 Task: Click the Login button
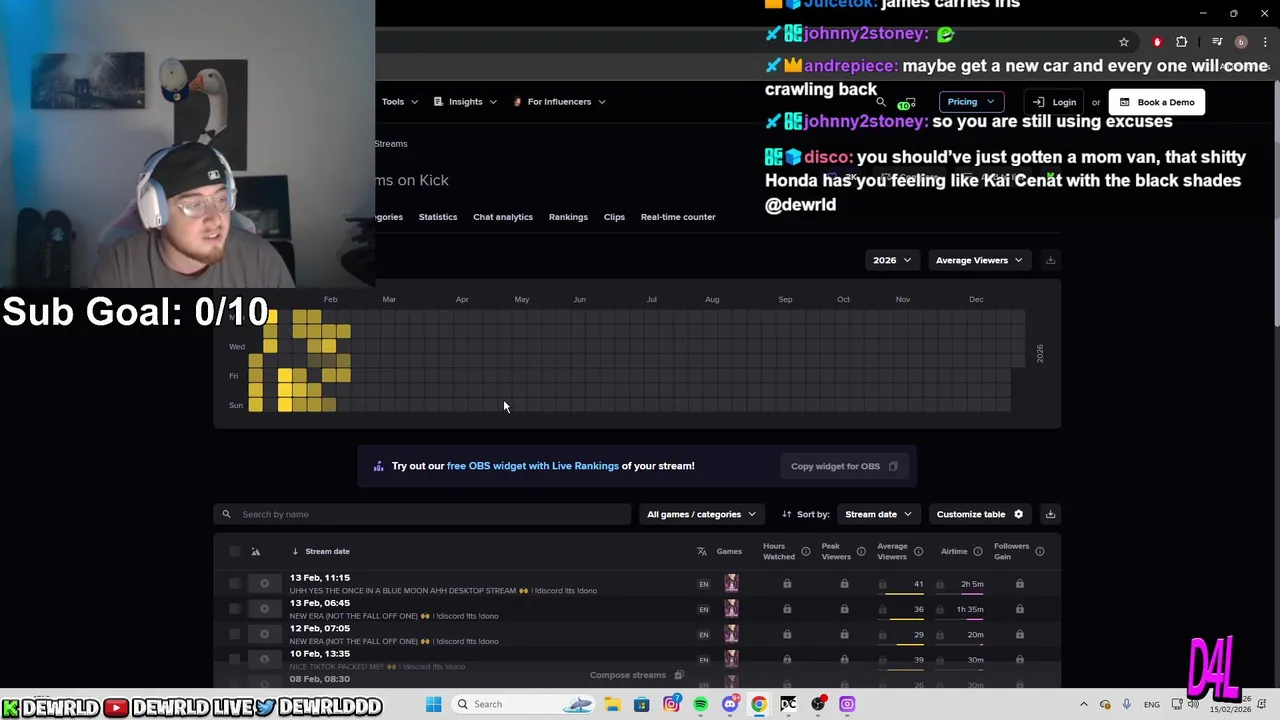click(1055, 102)
